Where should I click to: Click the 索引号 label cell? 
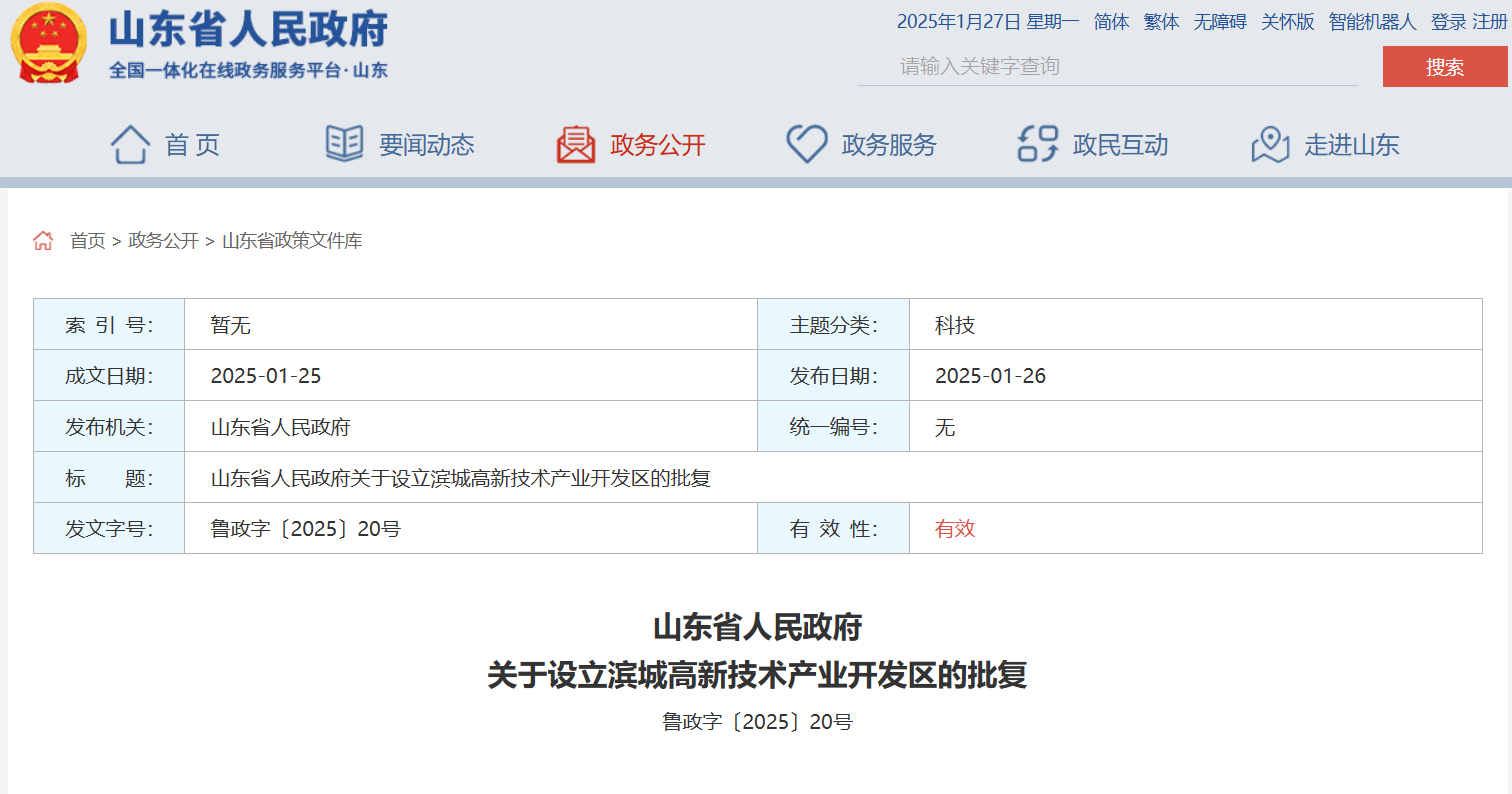(109, 325)
